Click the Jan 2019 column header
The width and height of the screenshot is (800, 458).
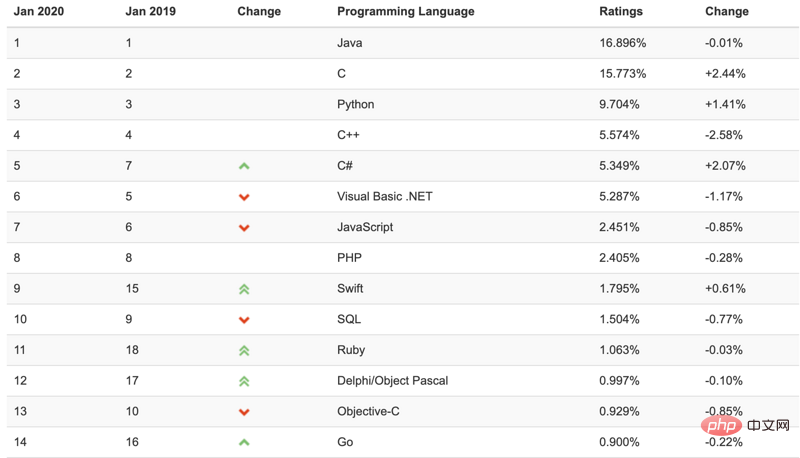pos(151,11)
